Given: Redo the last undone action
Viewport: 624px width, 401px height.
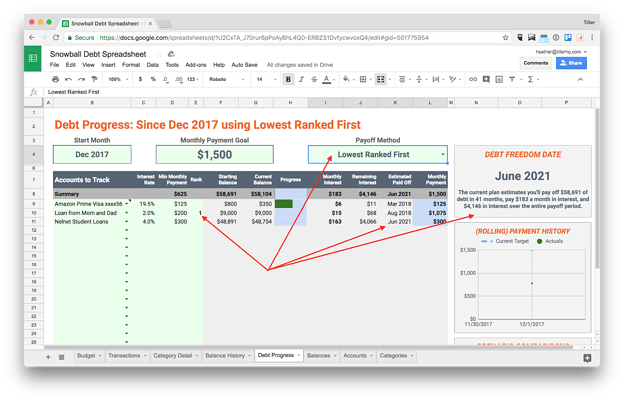Looking at the screenshot, I should coord(81,79).
